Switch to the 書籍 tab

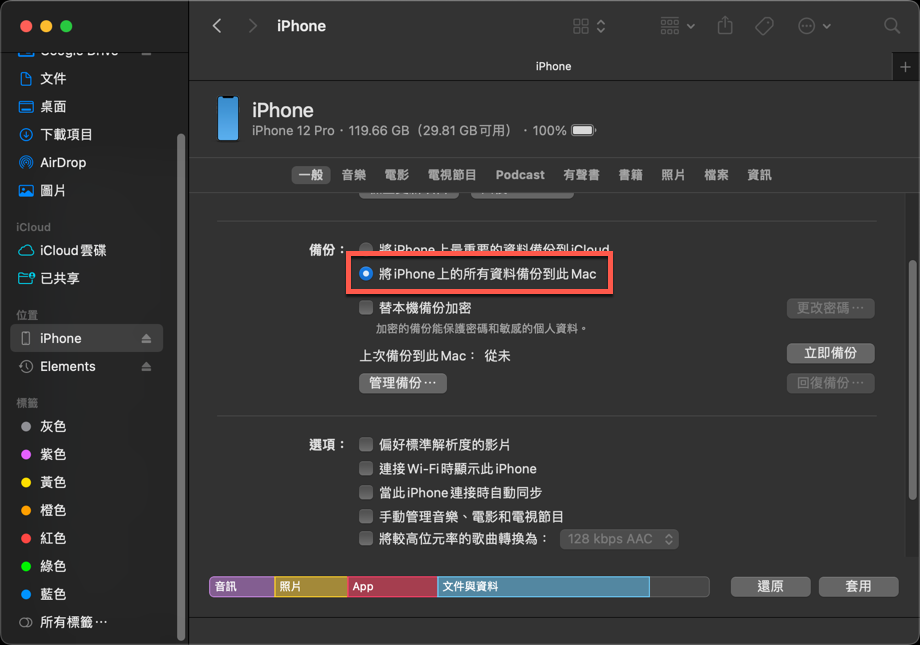(631, 175)
